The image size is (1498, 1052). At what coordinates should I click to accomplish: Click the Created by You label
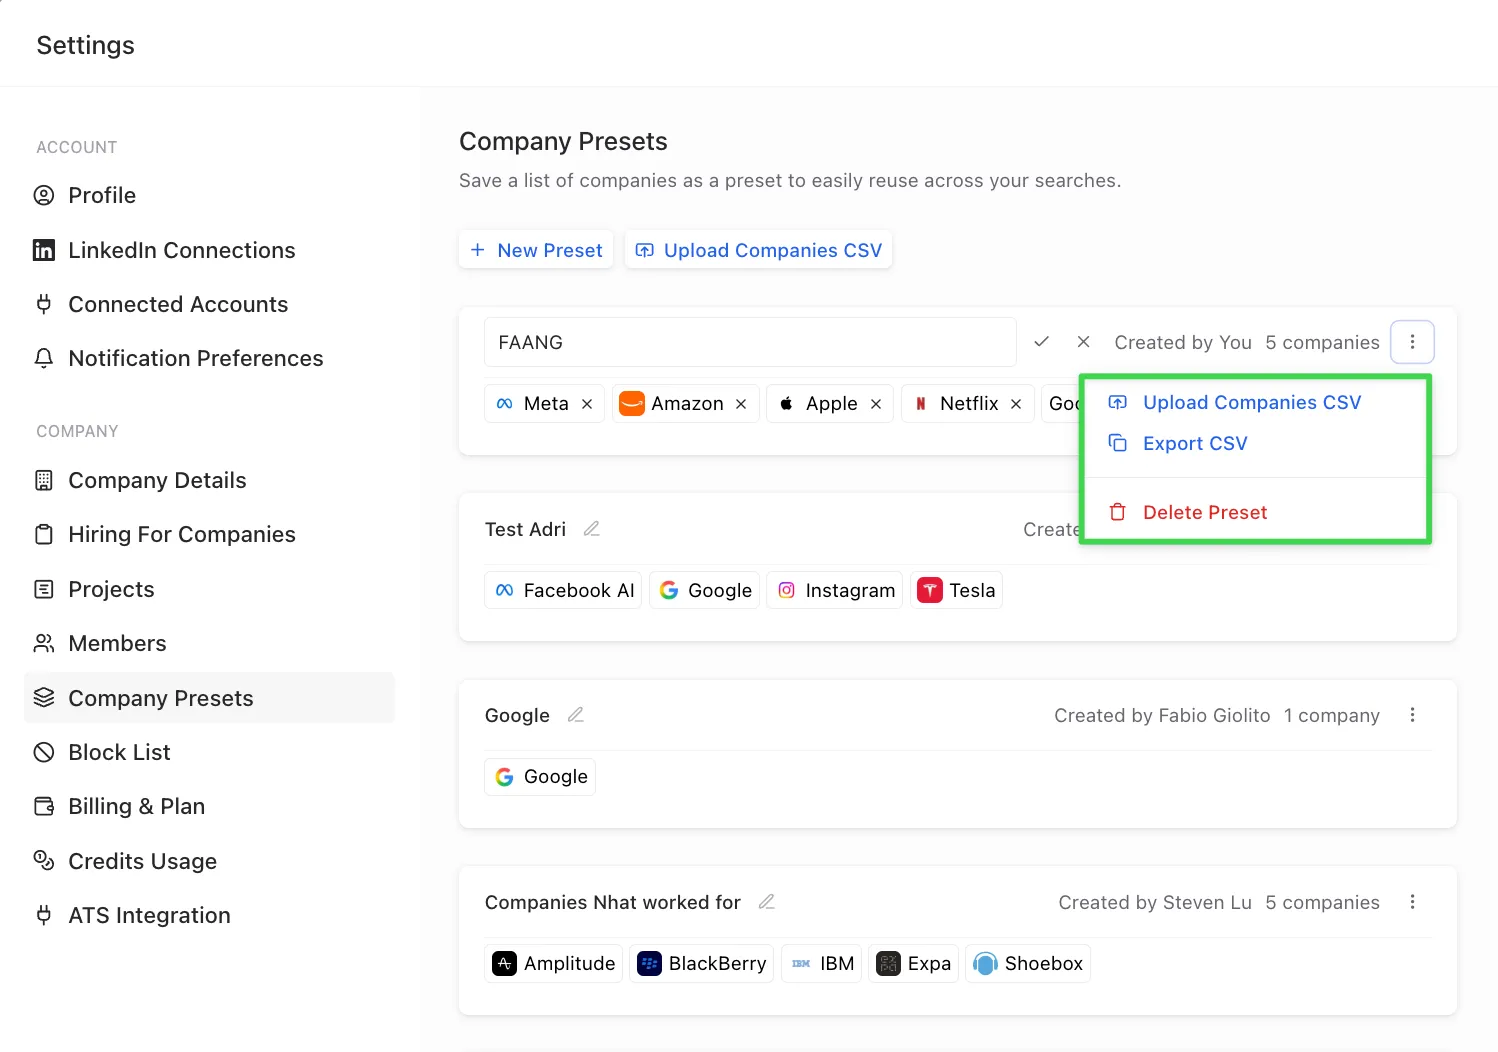[x=1183, y=342]
